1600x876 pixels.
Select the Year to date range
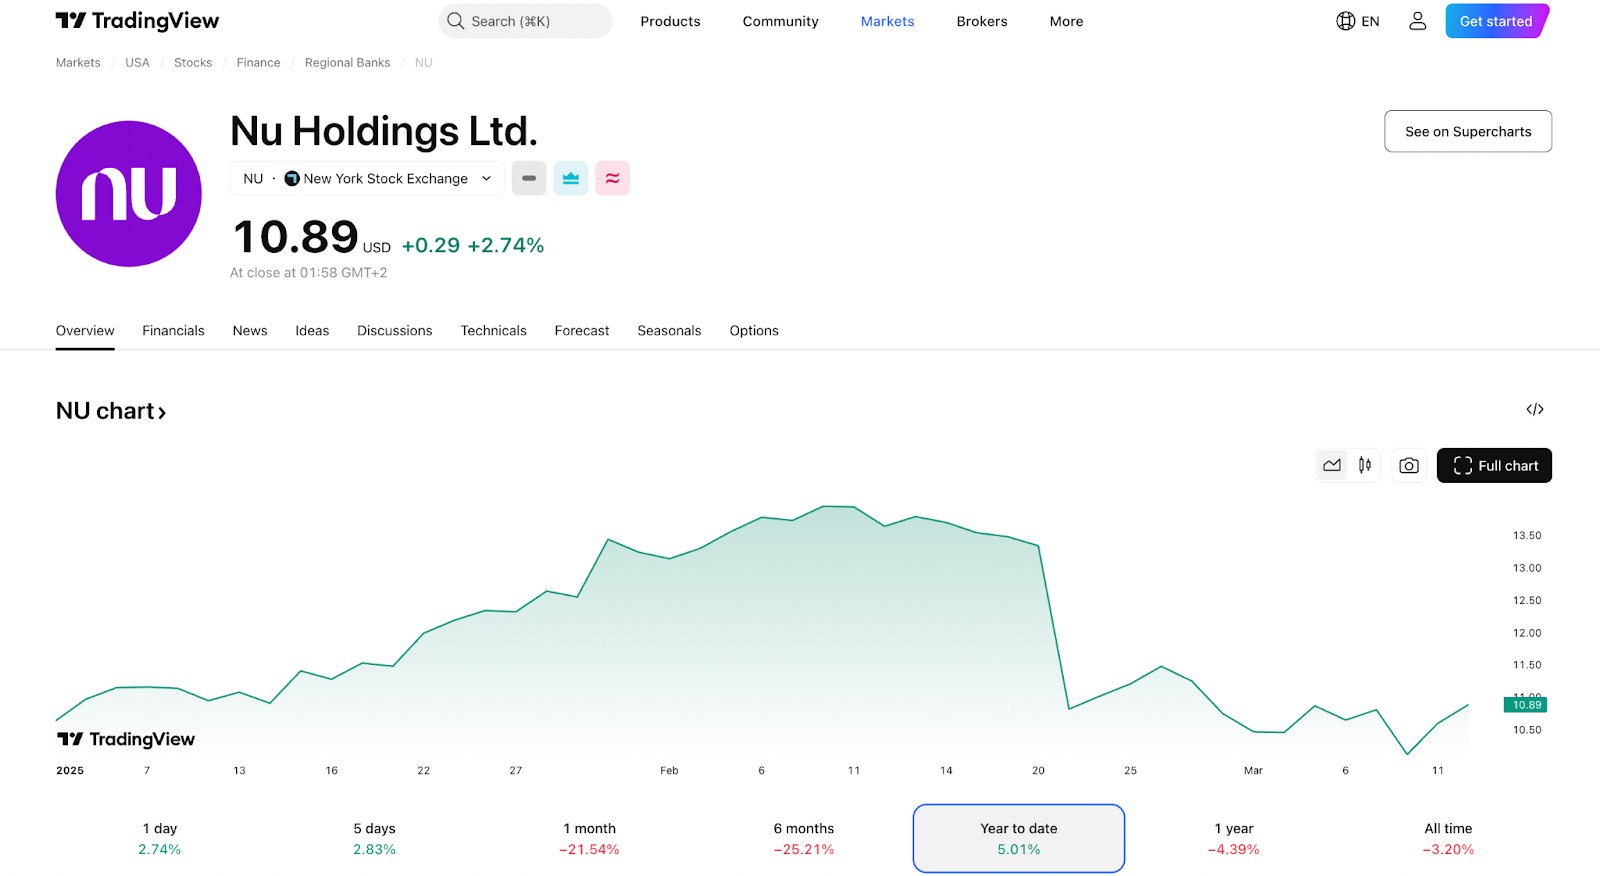[x=1019, y=839]
